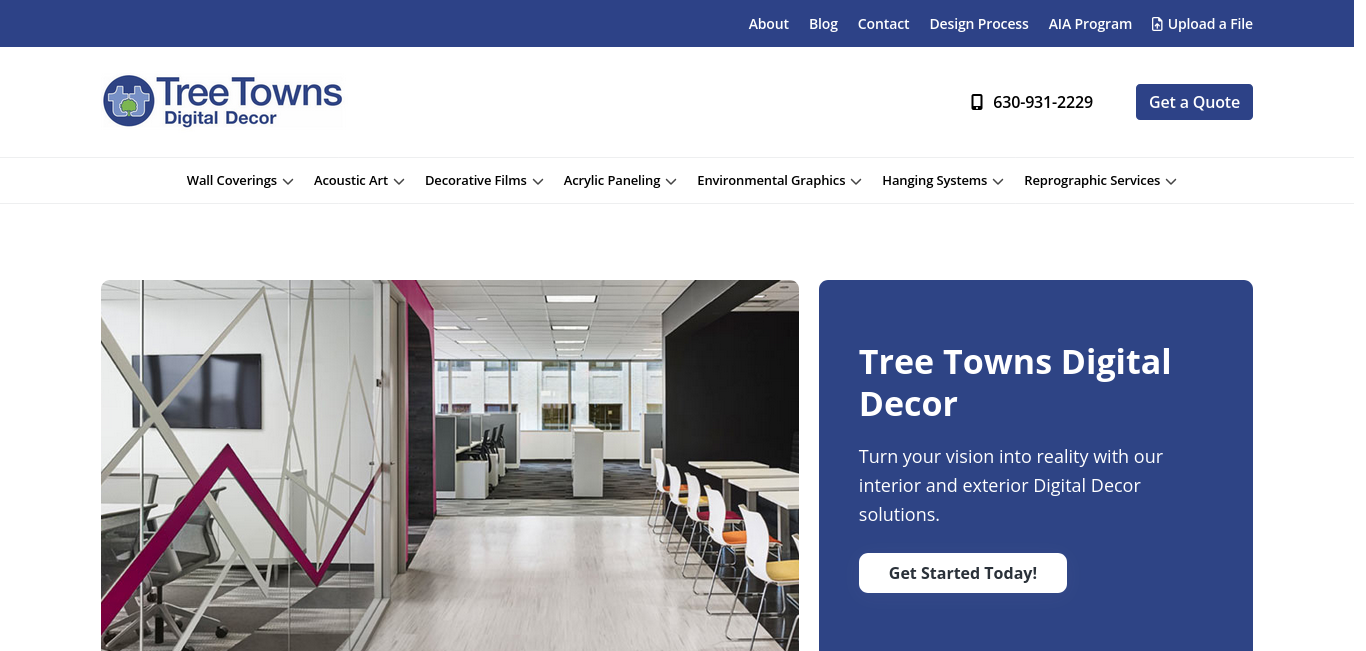Click the Upload a File link

pyautogui.click(x=1202, y=24)
